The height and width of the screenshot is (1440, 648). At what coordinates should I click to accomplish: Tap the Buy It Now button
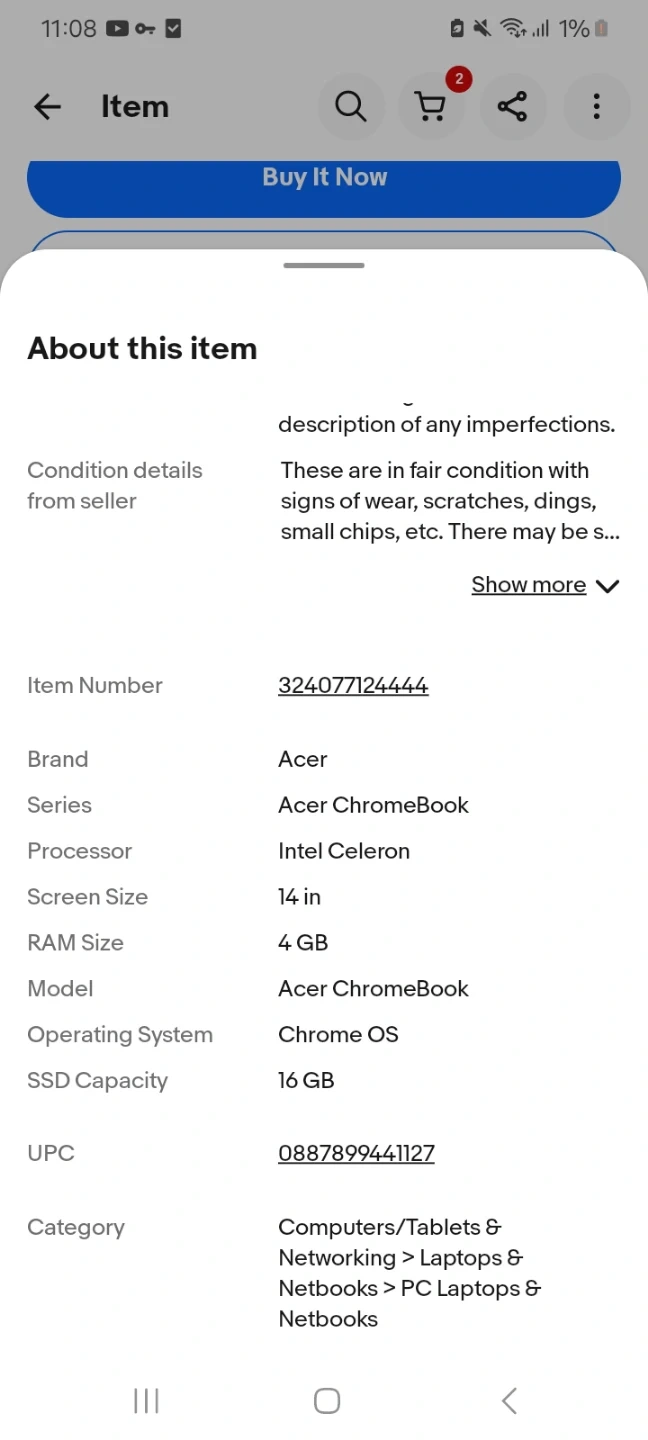[x=324, y=180]
